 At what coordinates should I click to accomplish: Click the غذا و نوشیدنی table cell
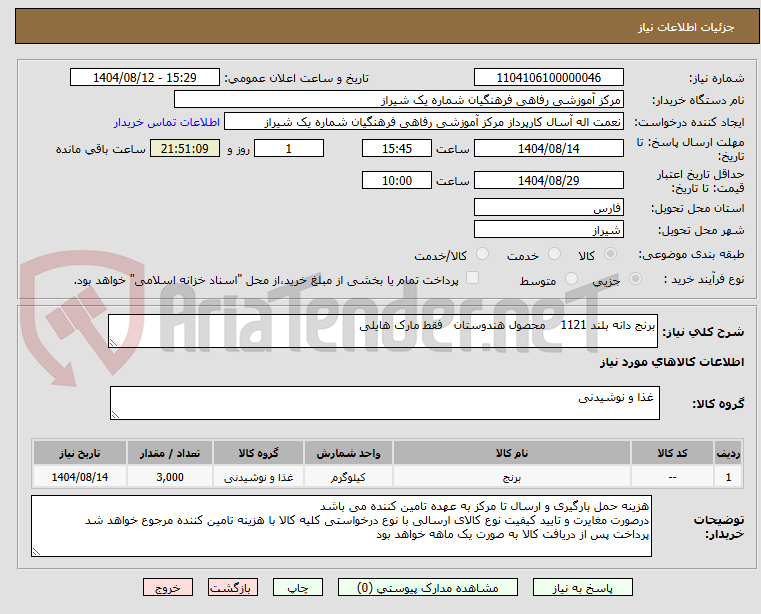tap(258, 477)
